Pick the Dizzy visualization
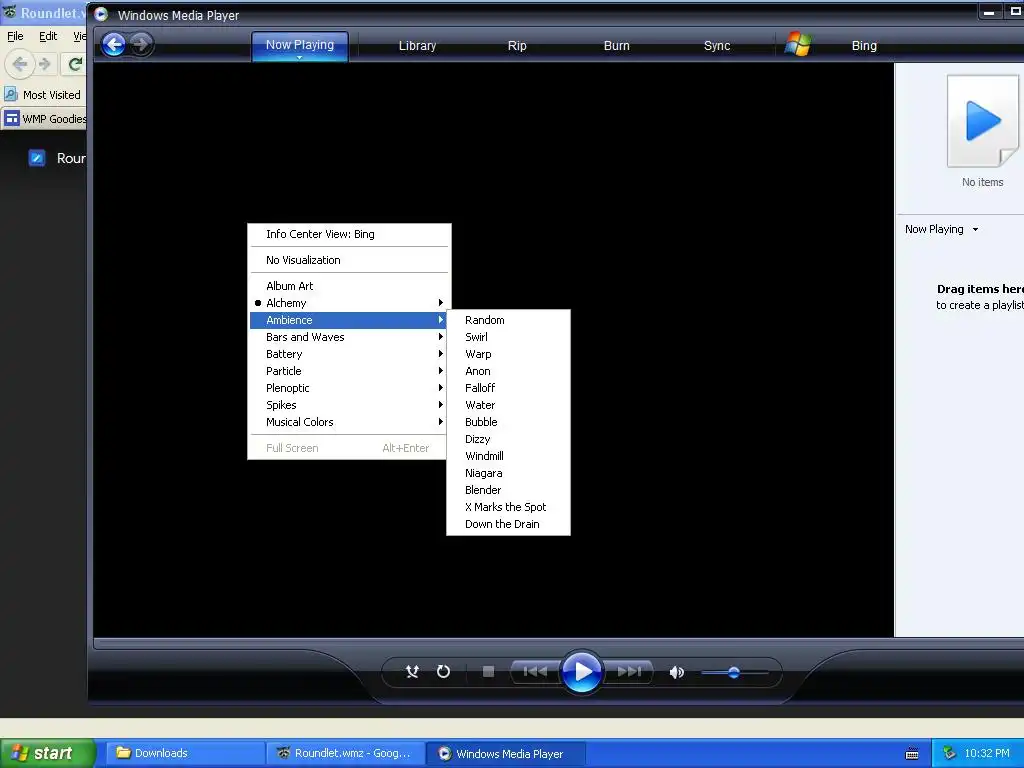 (x=508, y=439)
